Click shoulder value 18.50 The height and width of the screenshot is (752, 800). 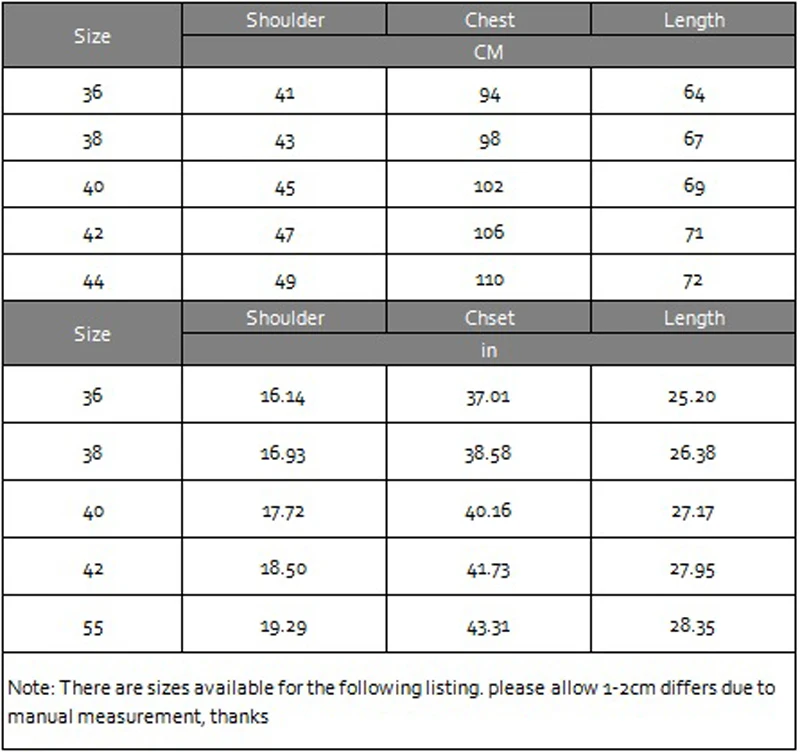(284, 568)
